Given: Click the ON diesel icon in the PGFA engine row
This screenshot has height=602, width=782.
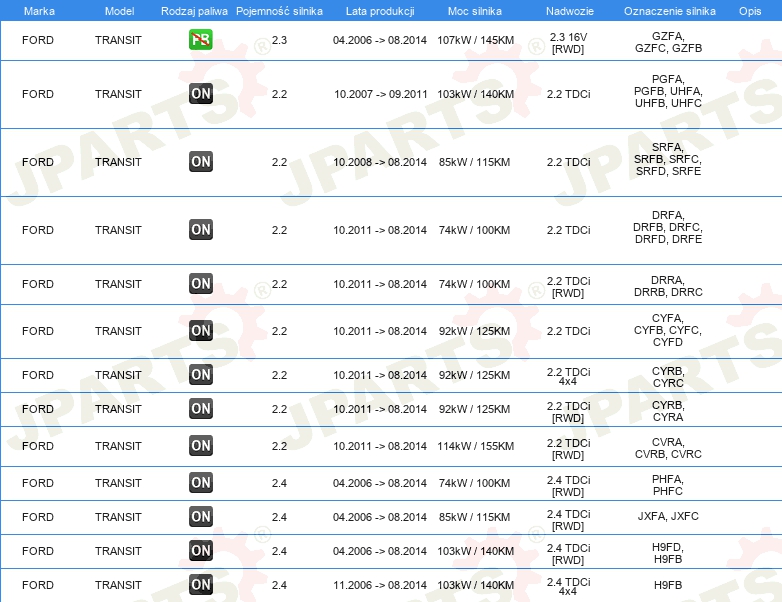Looking at the screenshot, I should pyautogui.click(x=201, y=94).
